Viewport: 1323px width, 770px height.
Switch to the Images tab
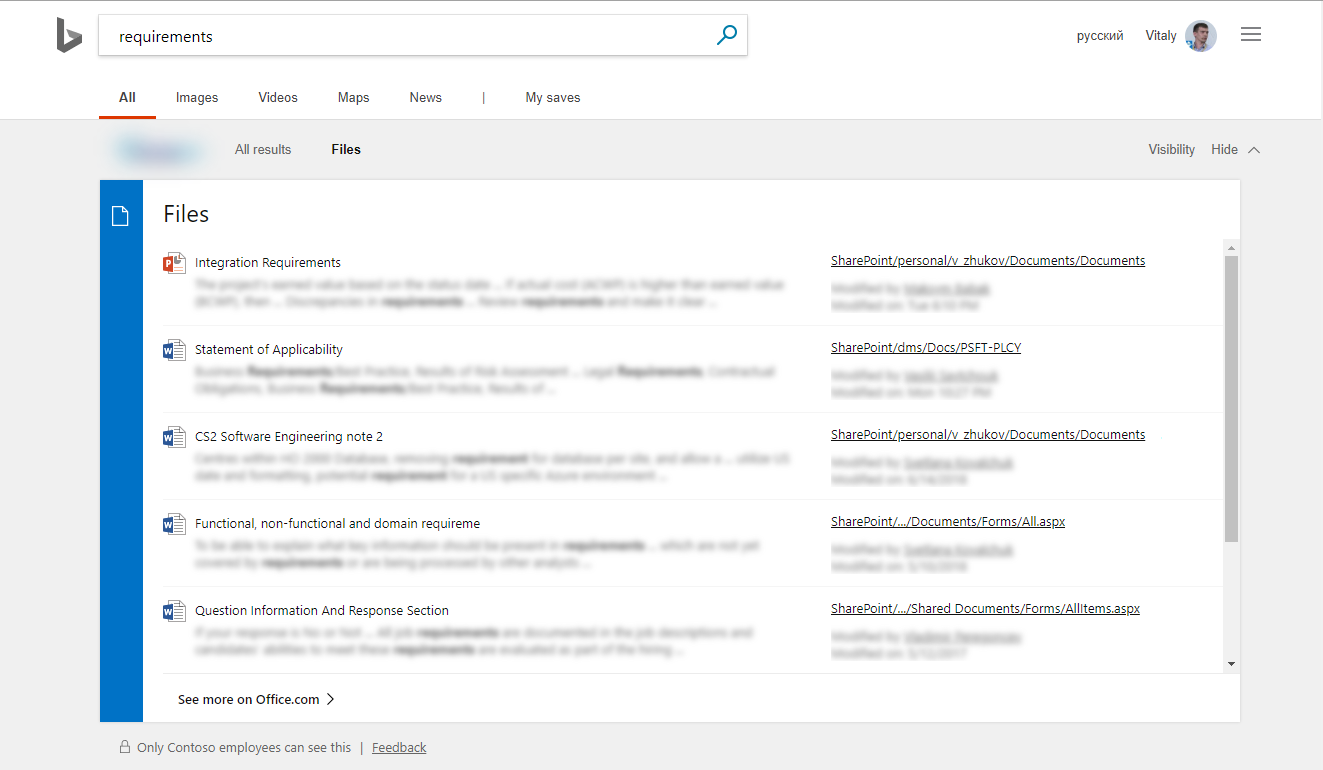pyautogui.click(x=197, y=97)
